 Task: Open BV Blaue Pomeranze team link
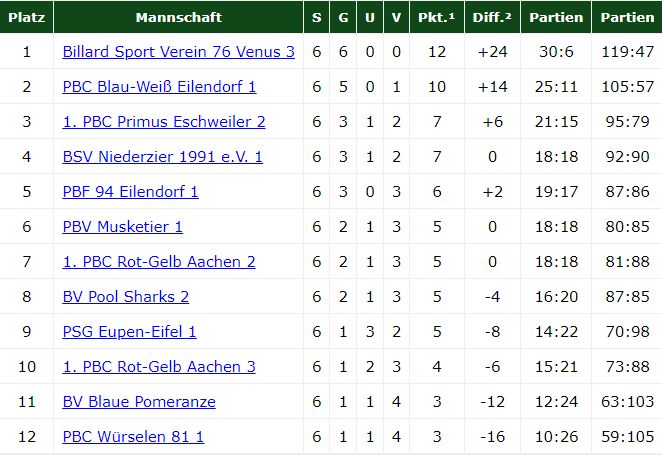(139, 402)
